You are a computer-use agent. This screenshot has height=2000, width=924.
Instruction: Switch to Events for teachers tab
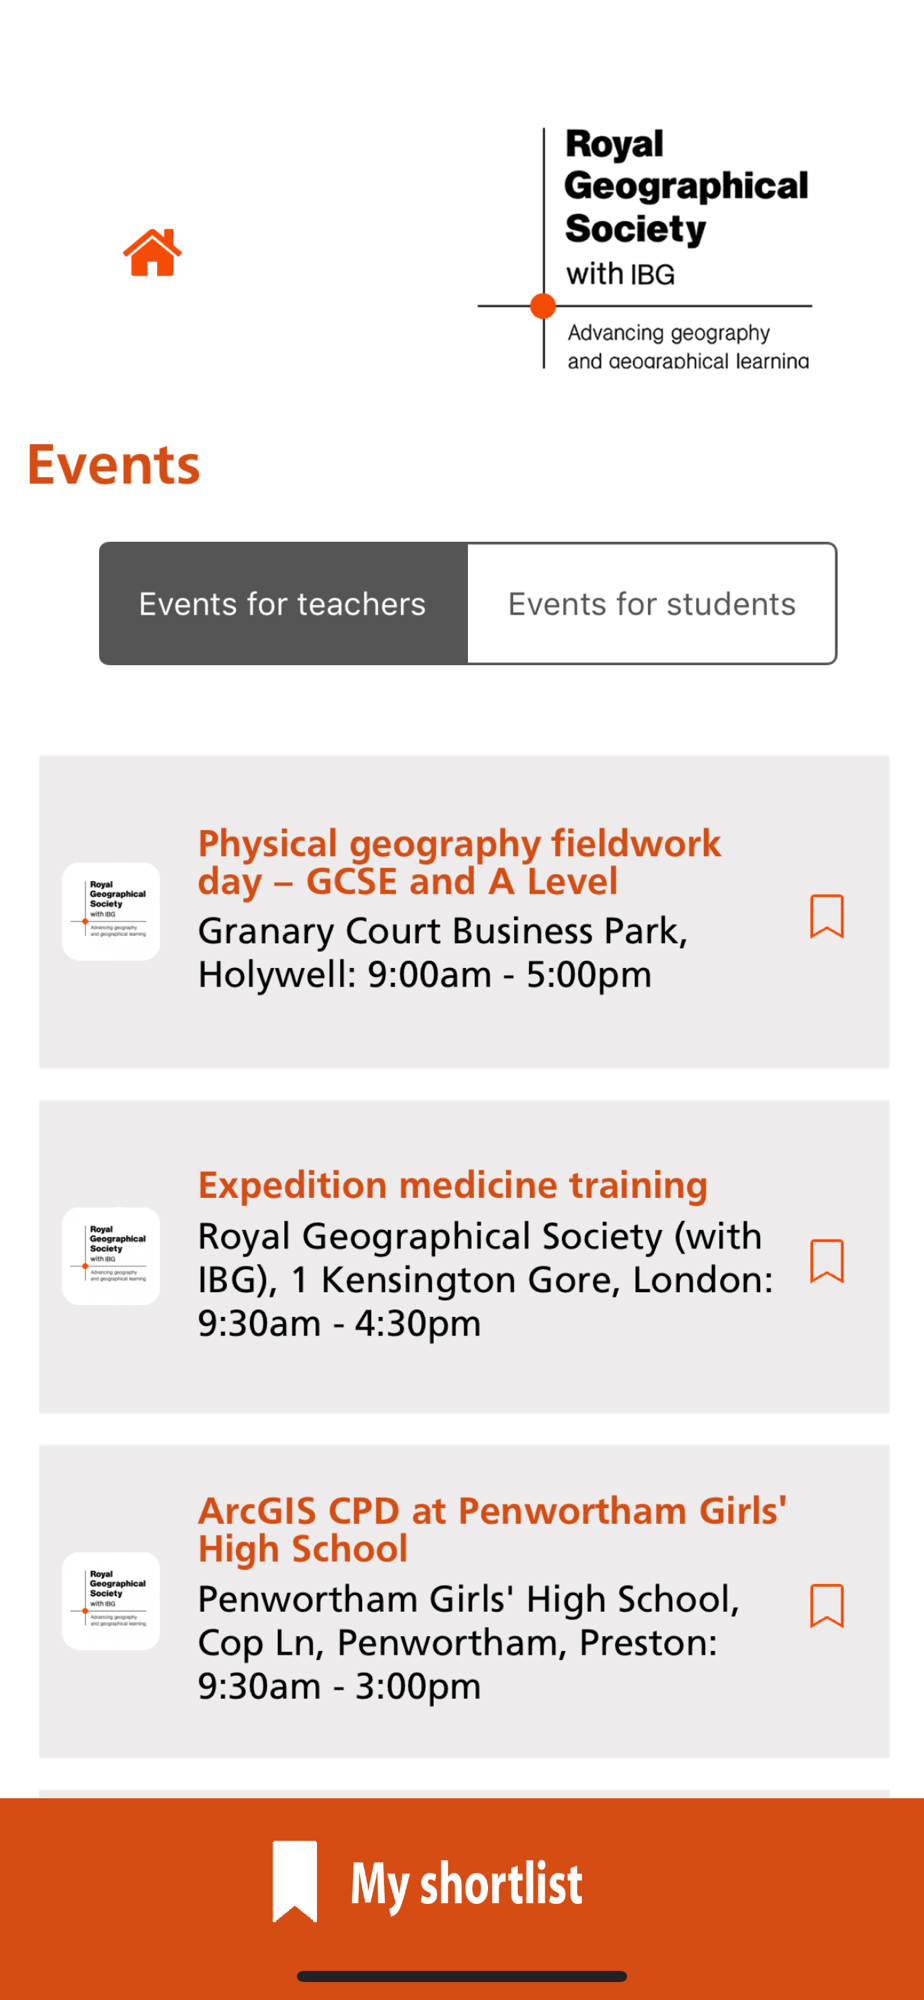283,604
